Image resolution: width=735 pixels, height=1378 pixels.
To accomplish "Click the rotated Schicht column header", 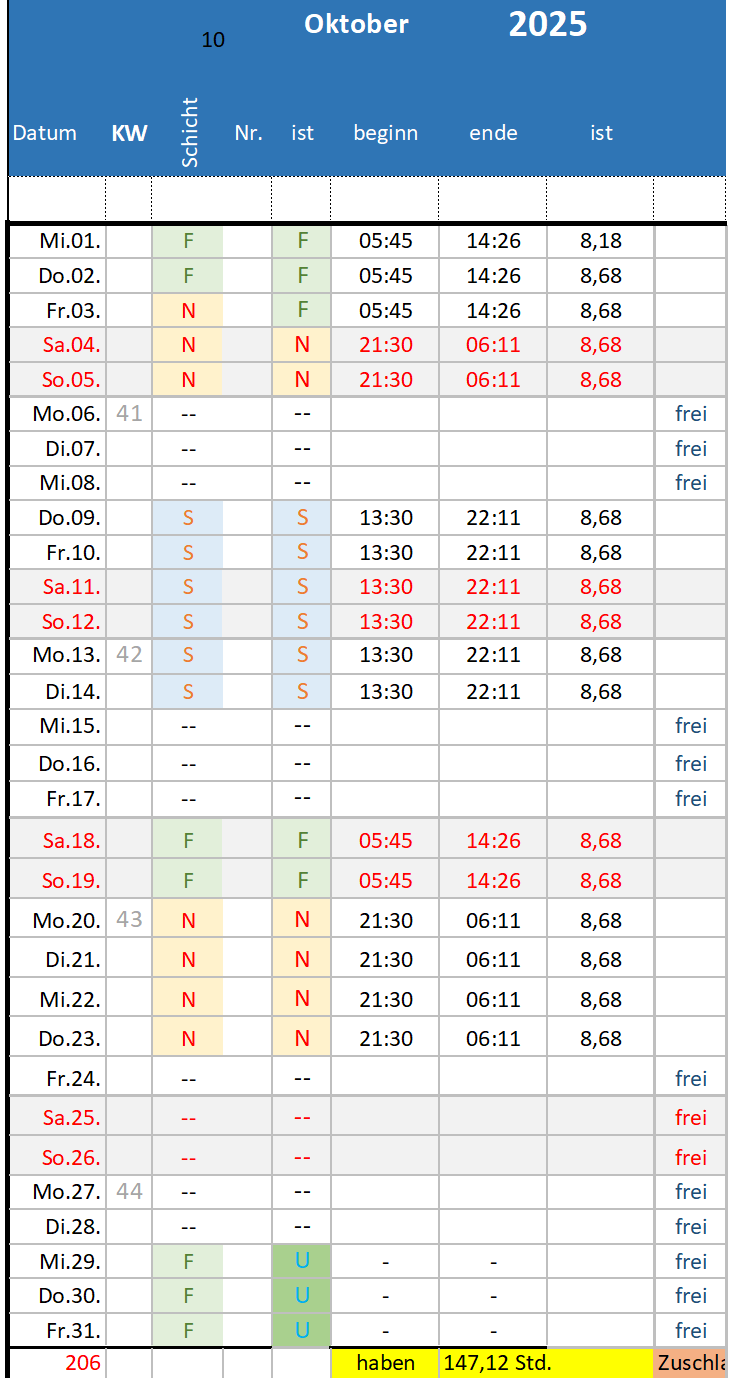I will 190,132.
